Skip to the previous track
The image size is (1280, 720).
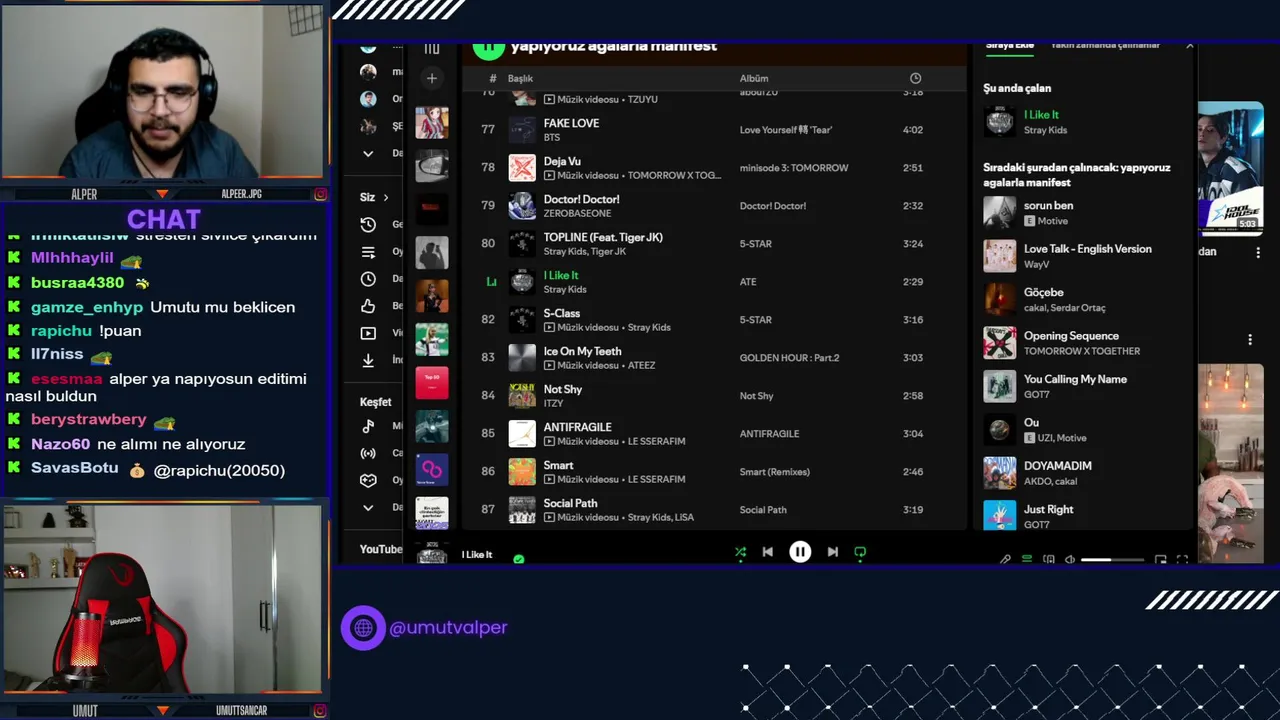(x=768, y=552)
